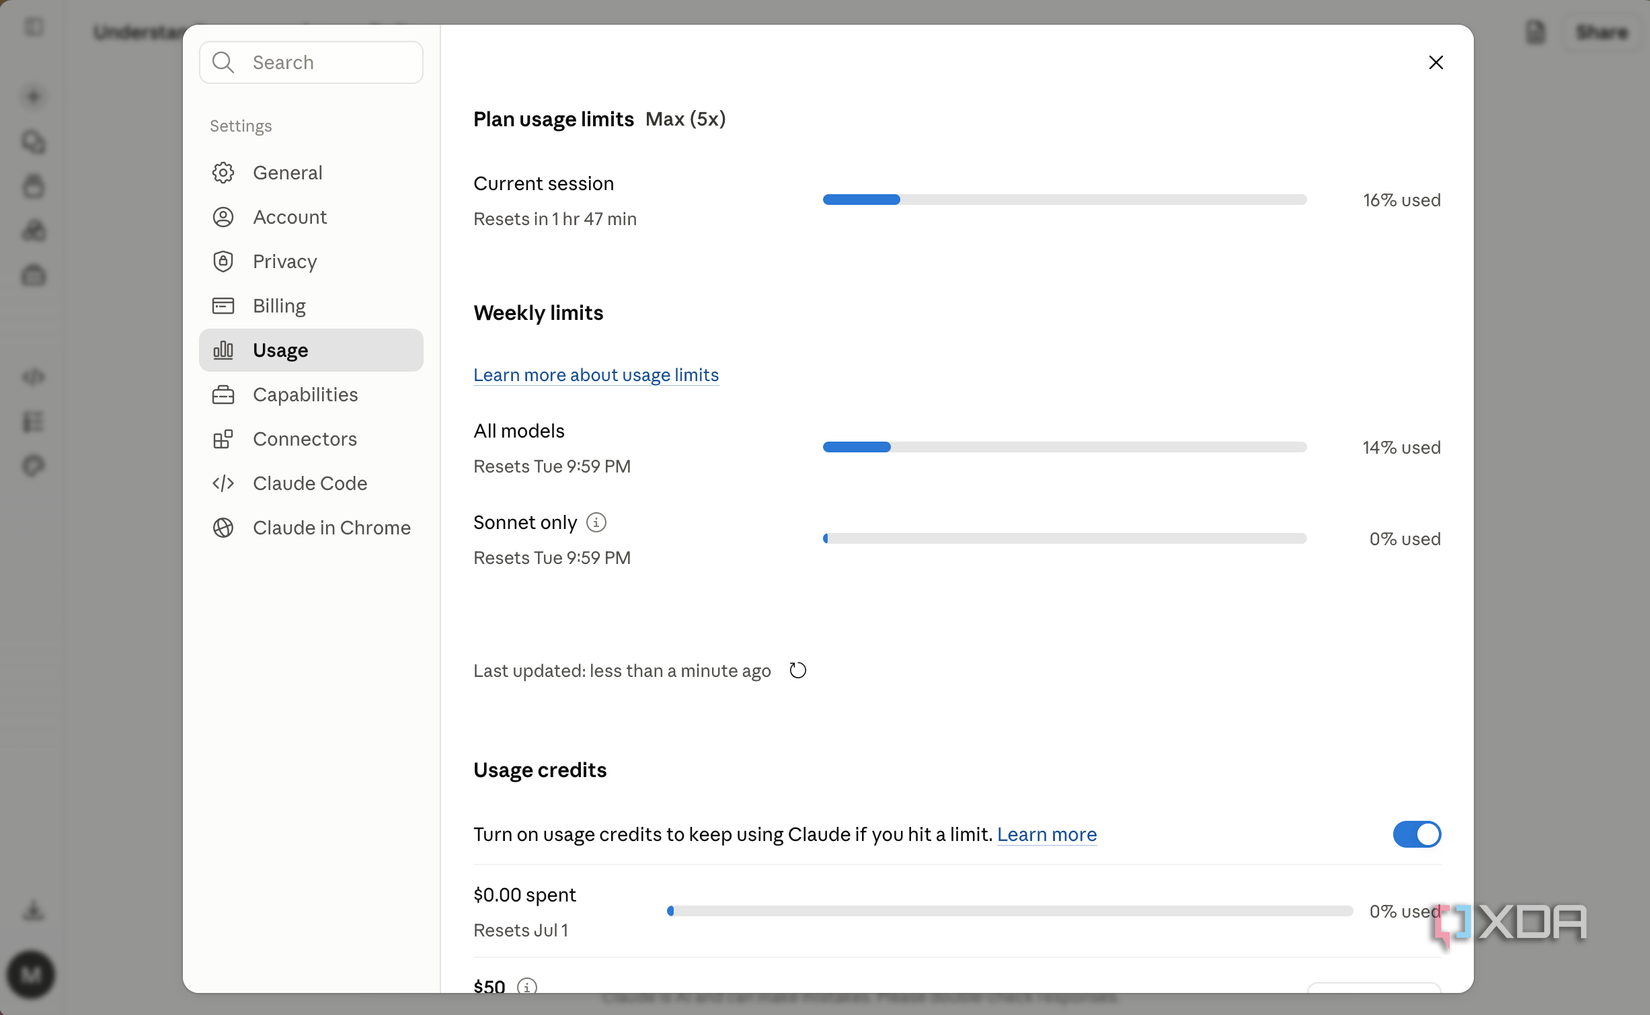Click the $0.00 spent credits bar
Viewport: 1650px width, 1015px height.
[x=1010, y=911]
